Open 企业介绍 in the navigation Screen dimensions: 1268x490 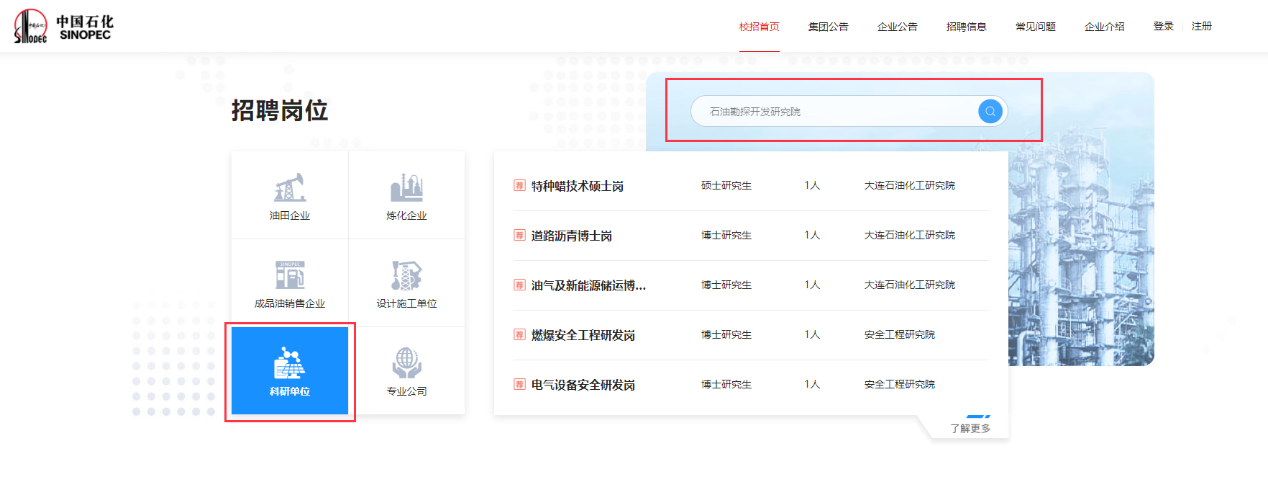pos(1104,27)
